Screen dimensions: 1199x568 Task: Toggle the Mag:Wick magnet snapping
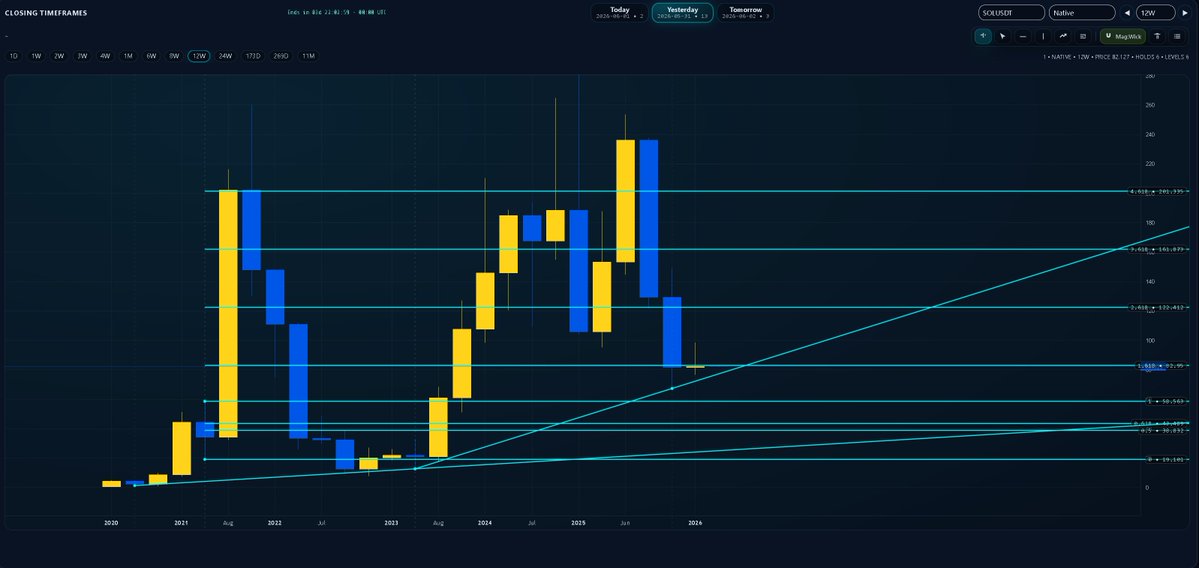click(x=1123, y=36)
